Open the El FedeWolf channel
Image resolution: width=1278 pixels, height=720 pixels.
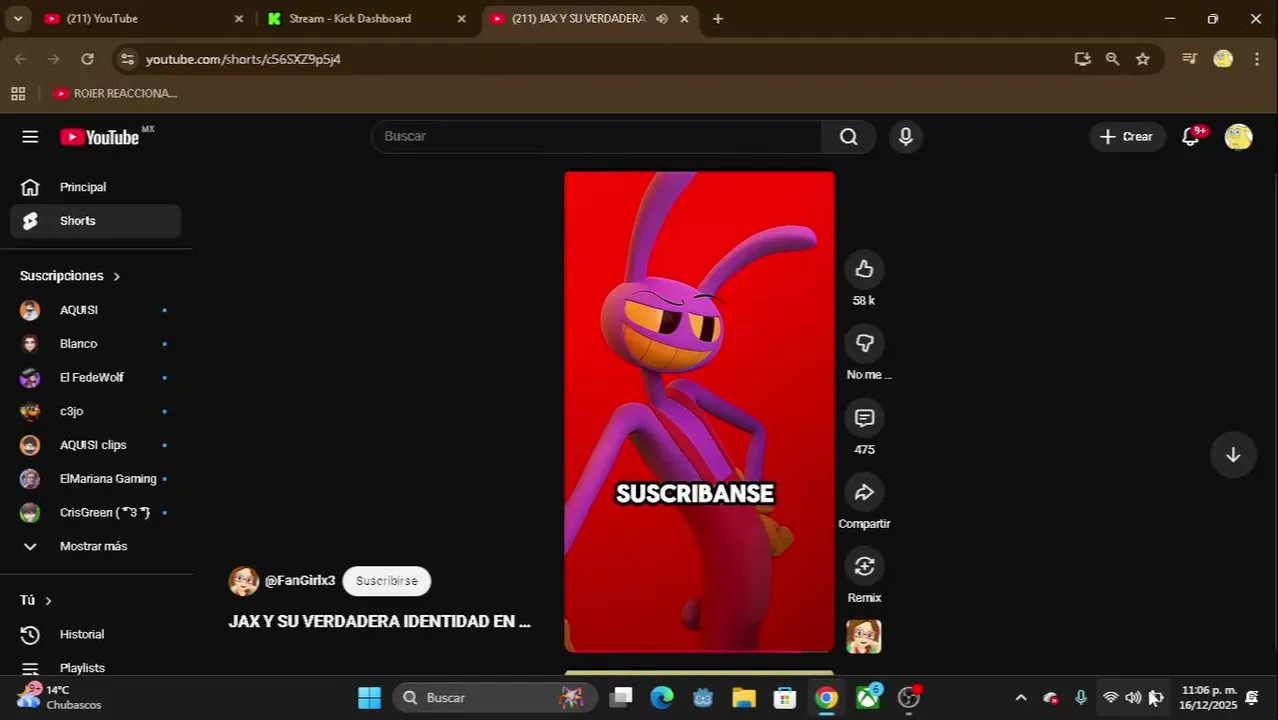coord(96,377)
